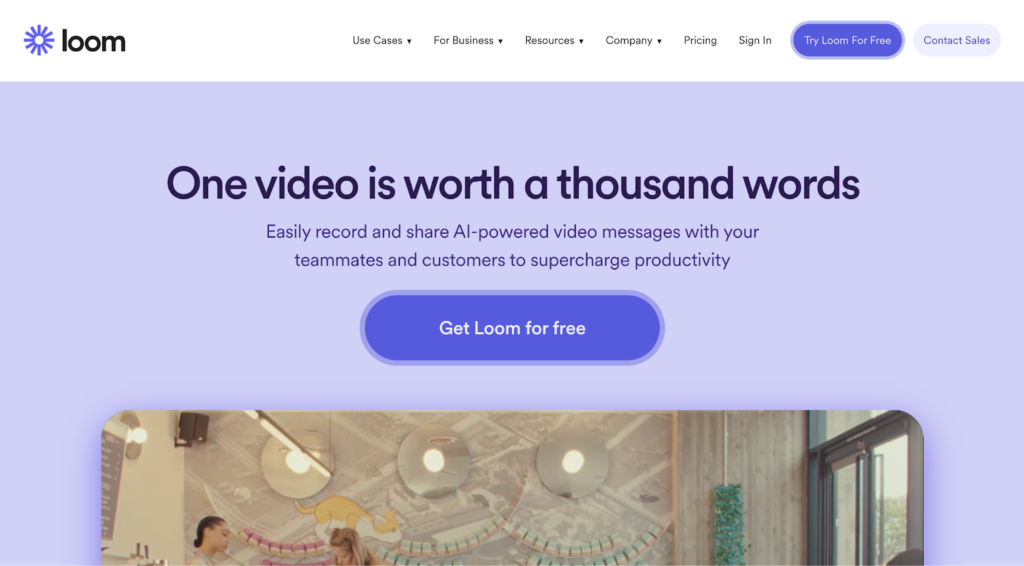Click Try Loom For Free button
The width and height of the screenshot is (1024, 566).
pos(847,40)
